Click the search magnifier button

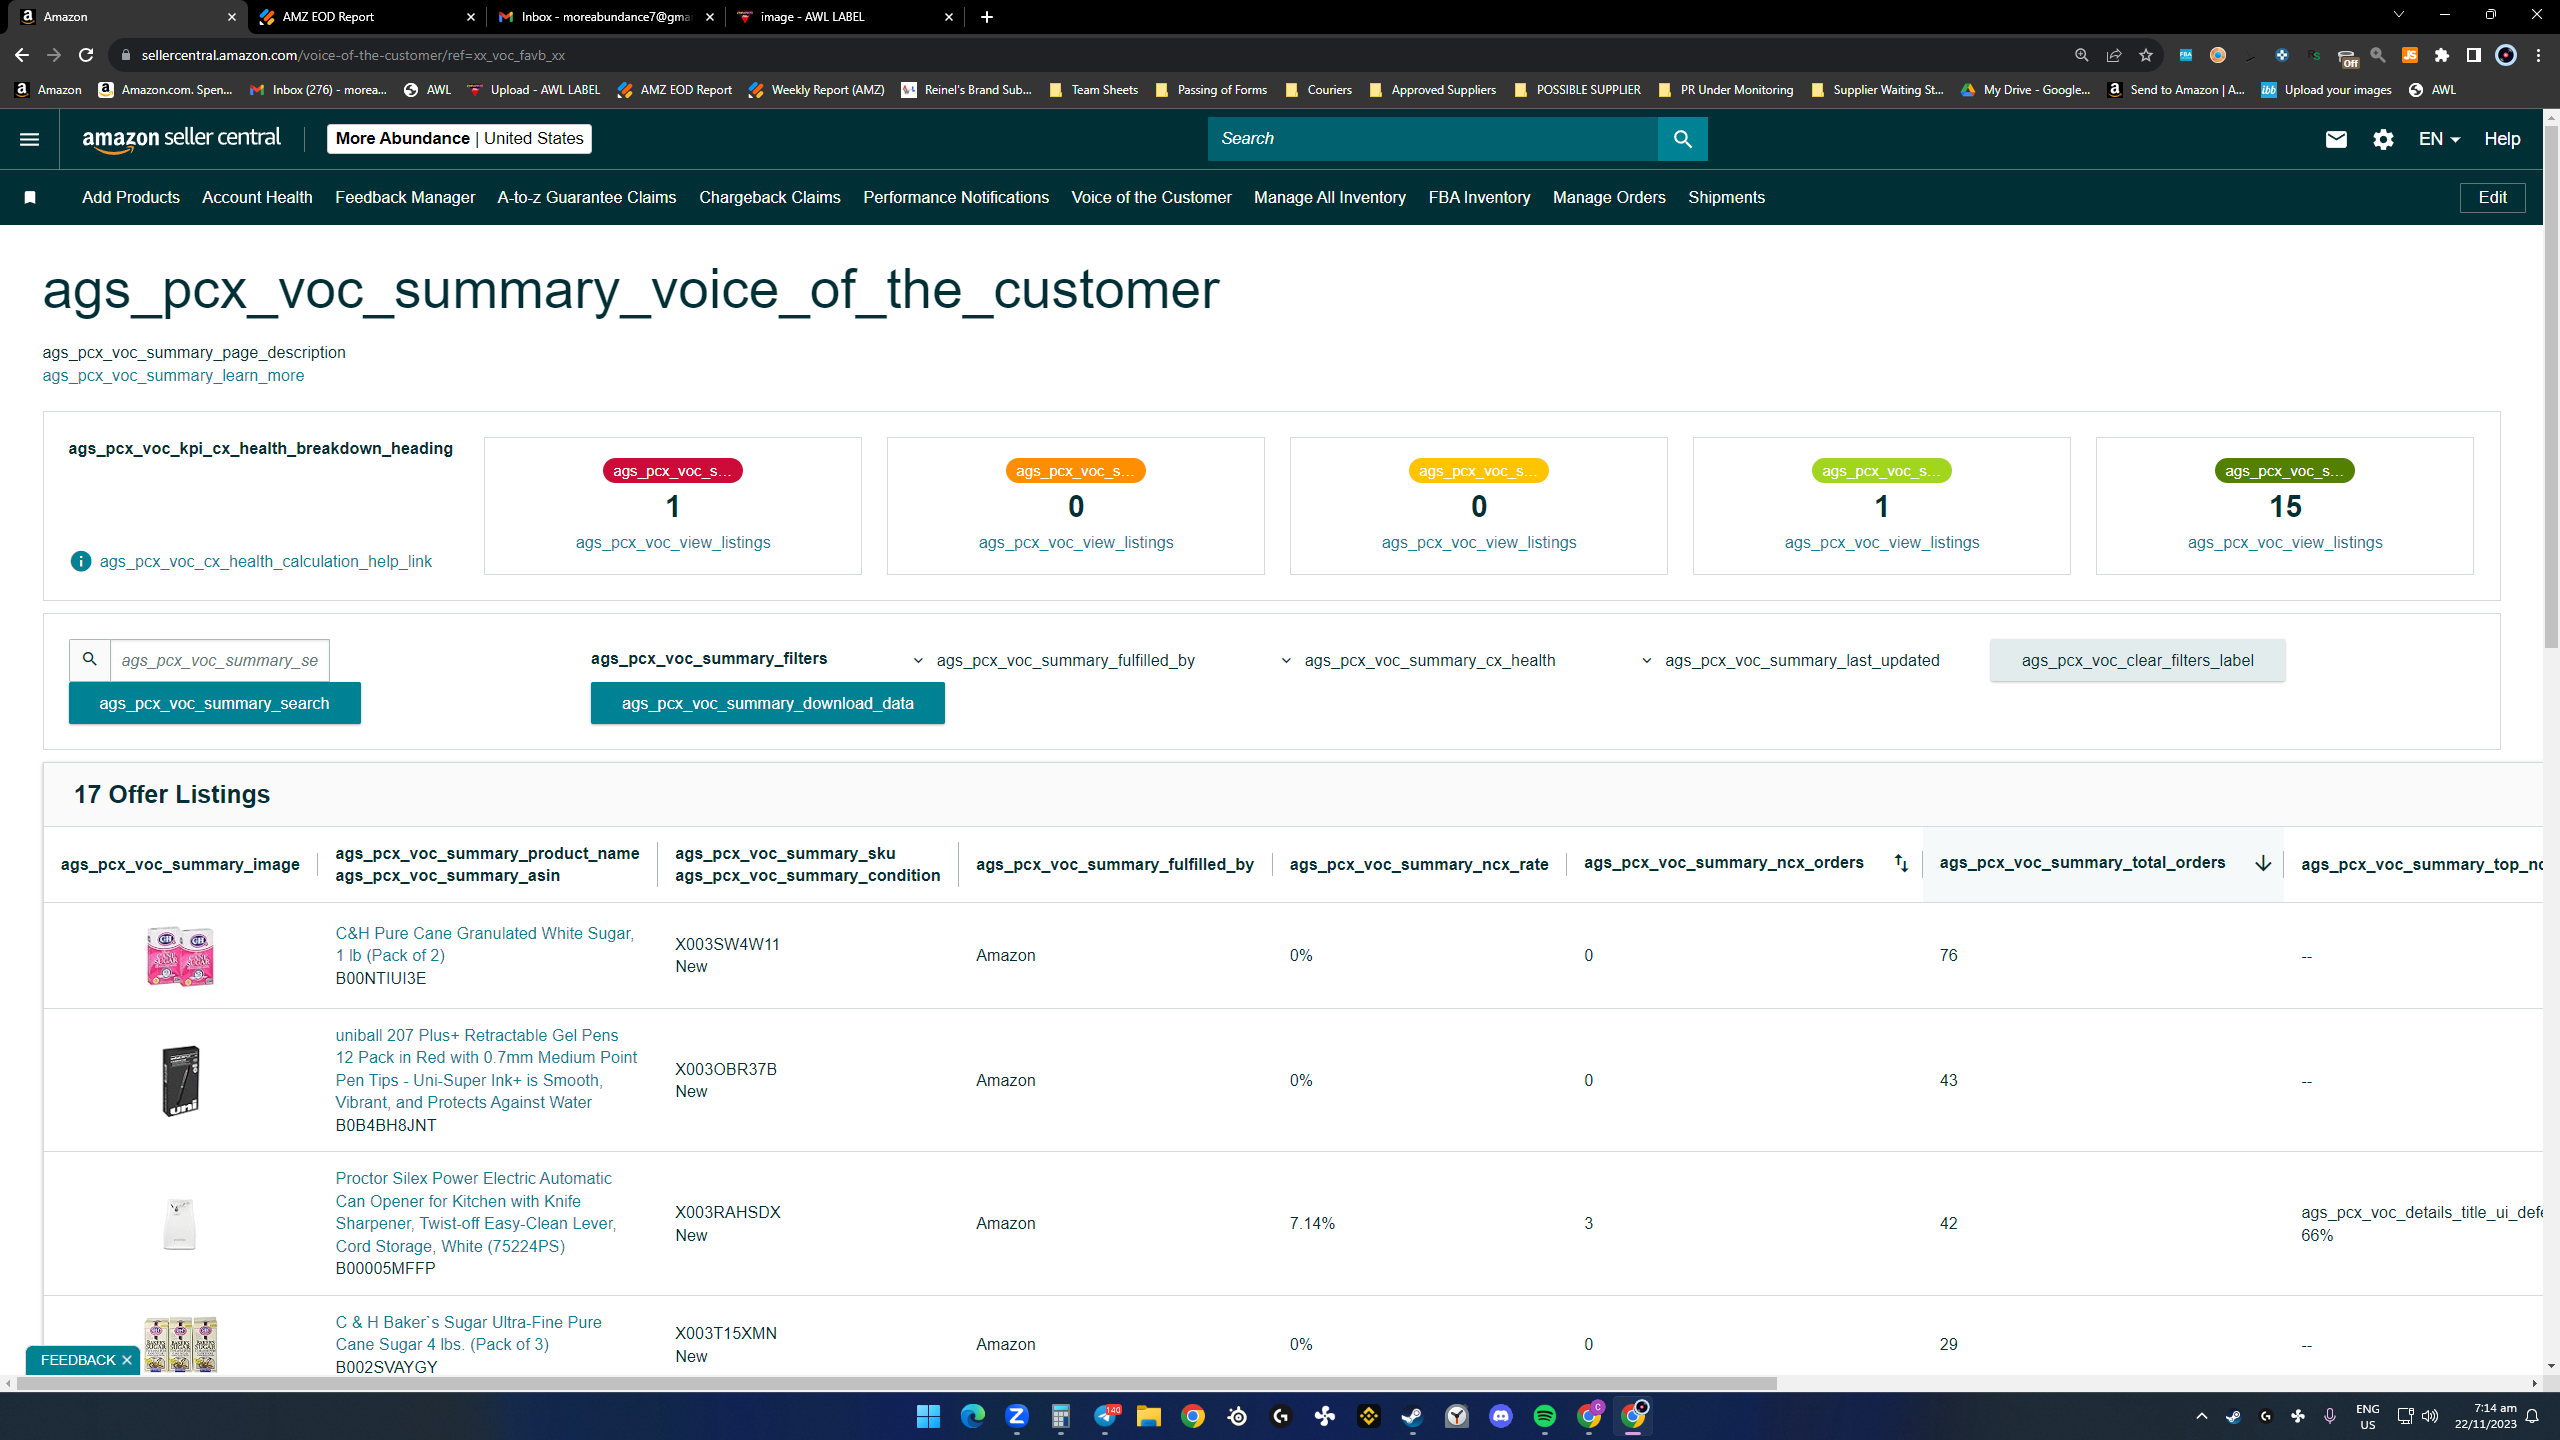point(1682,139)
